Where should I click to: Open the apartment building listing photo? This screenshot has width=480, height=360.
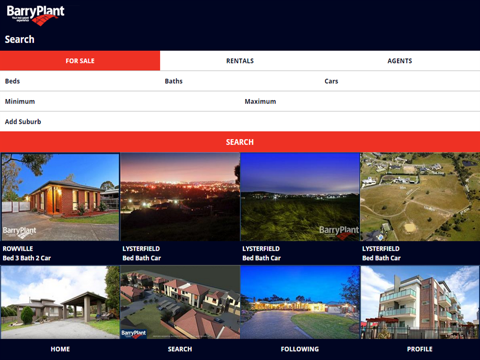420,302
